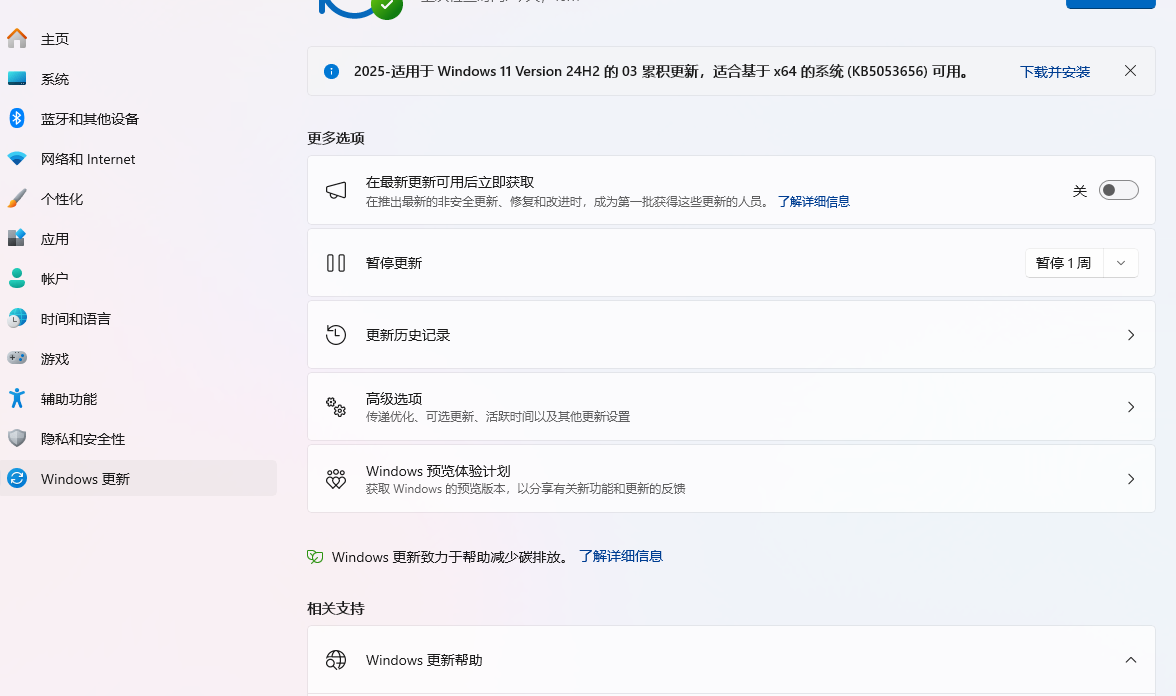Click the 暂停更新 label

tap(394, 263)
